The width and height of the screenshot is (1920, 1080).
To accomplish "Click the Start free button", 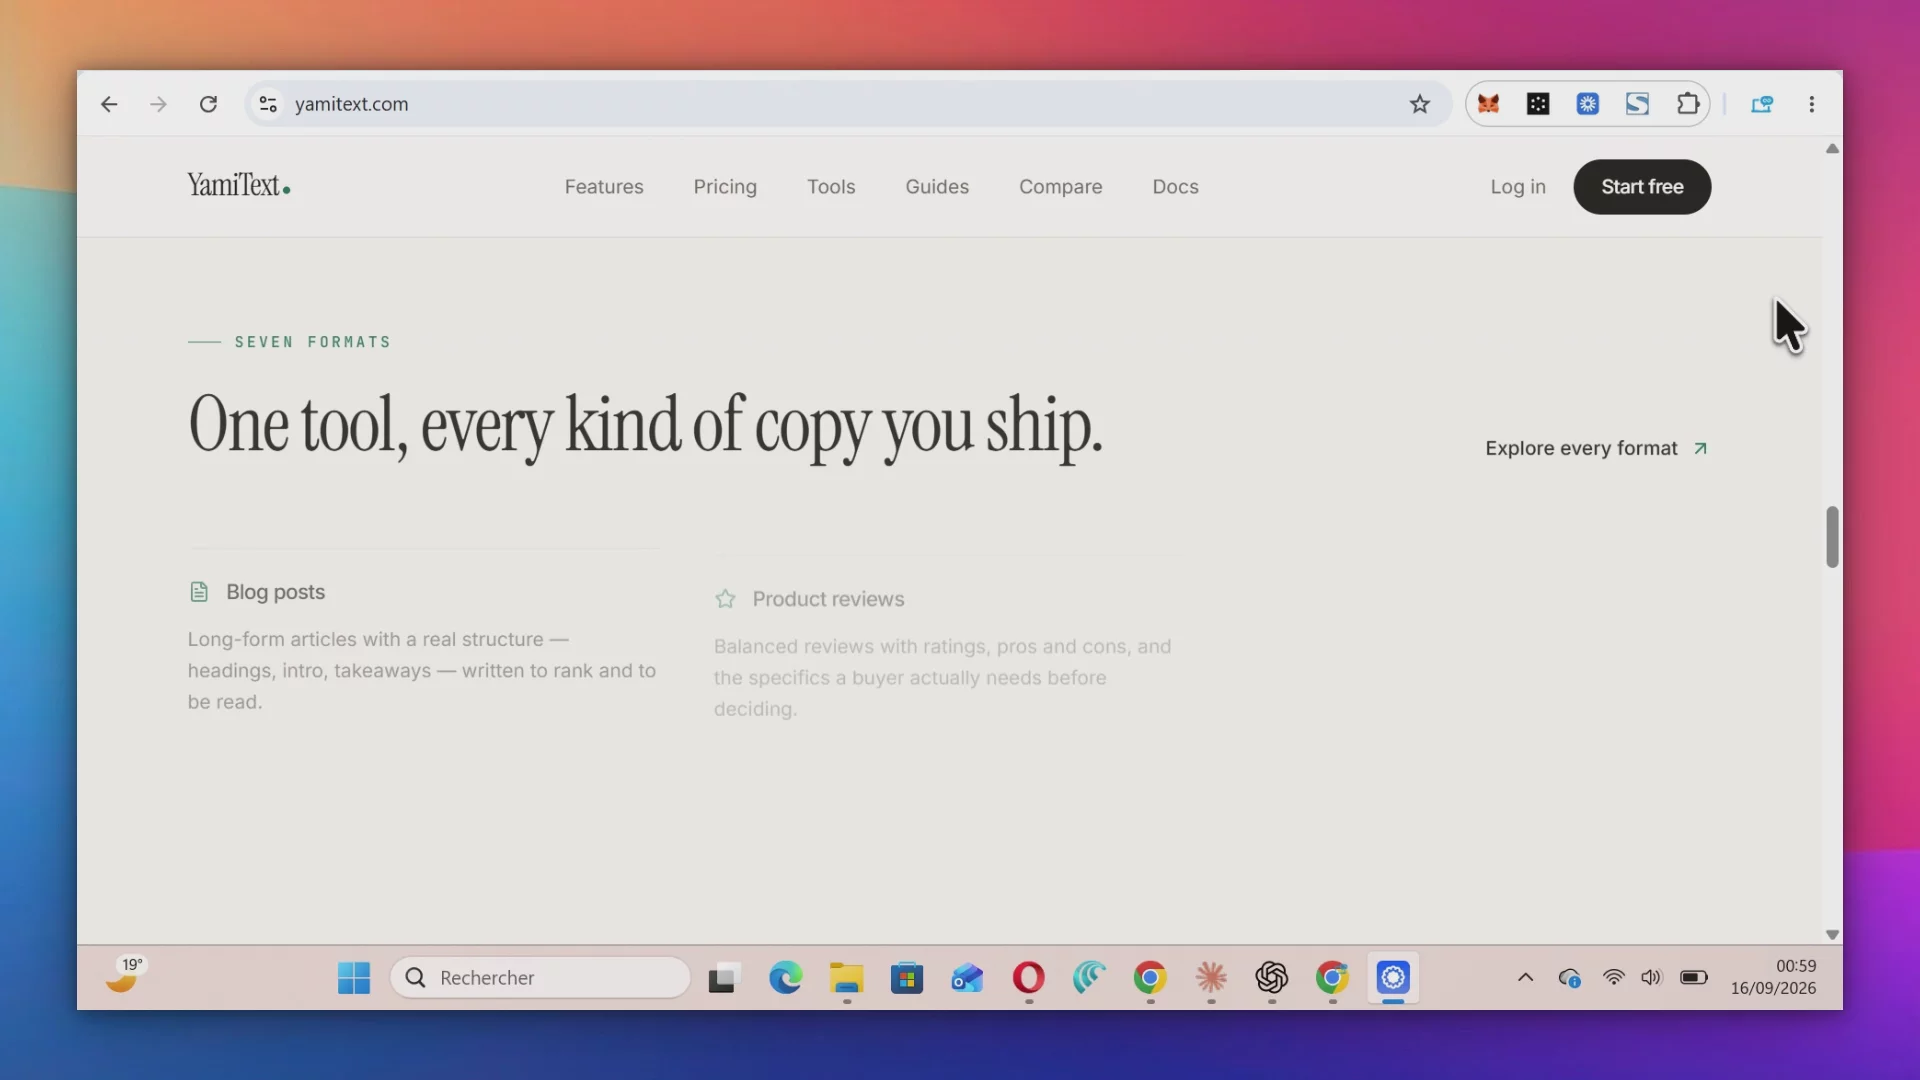I will 1642,187.
